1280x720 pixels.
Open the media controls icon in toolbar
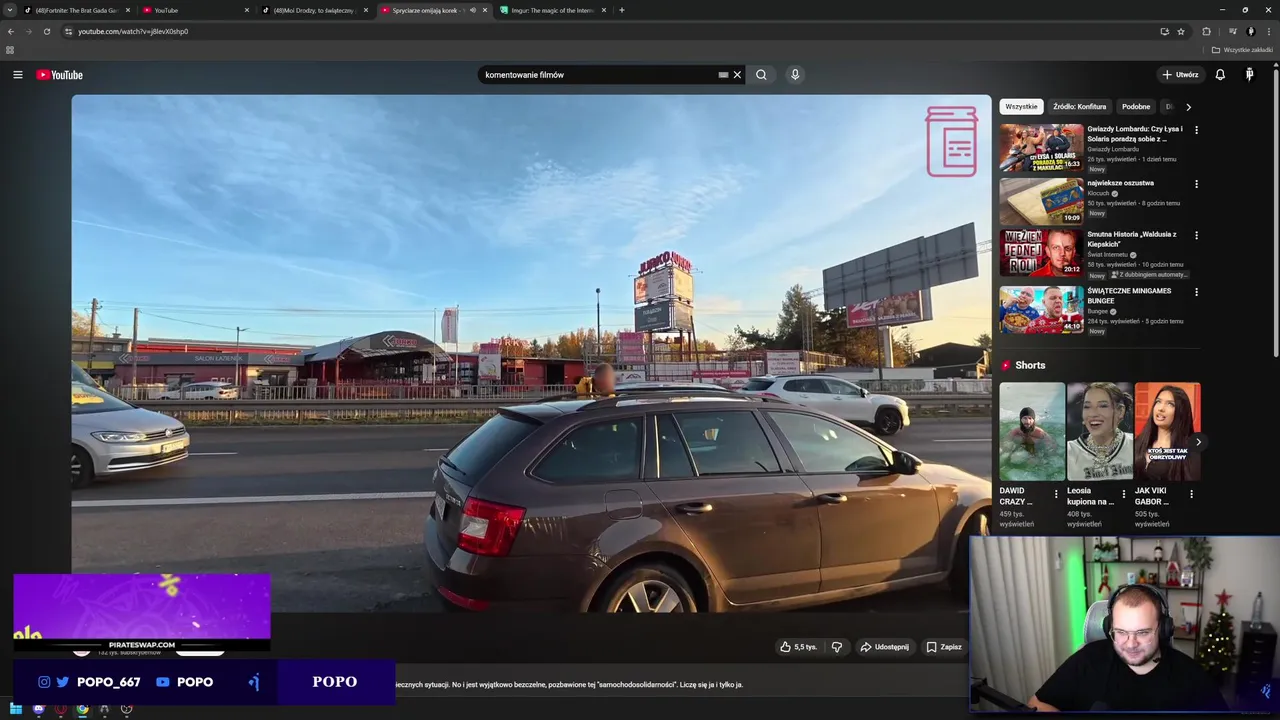coord(1232,31)
